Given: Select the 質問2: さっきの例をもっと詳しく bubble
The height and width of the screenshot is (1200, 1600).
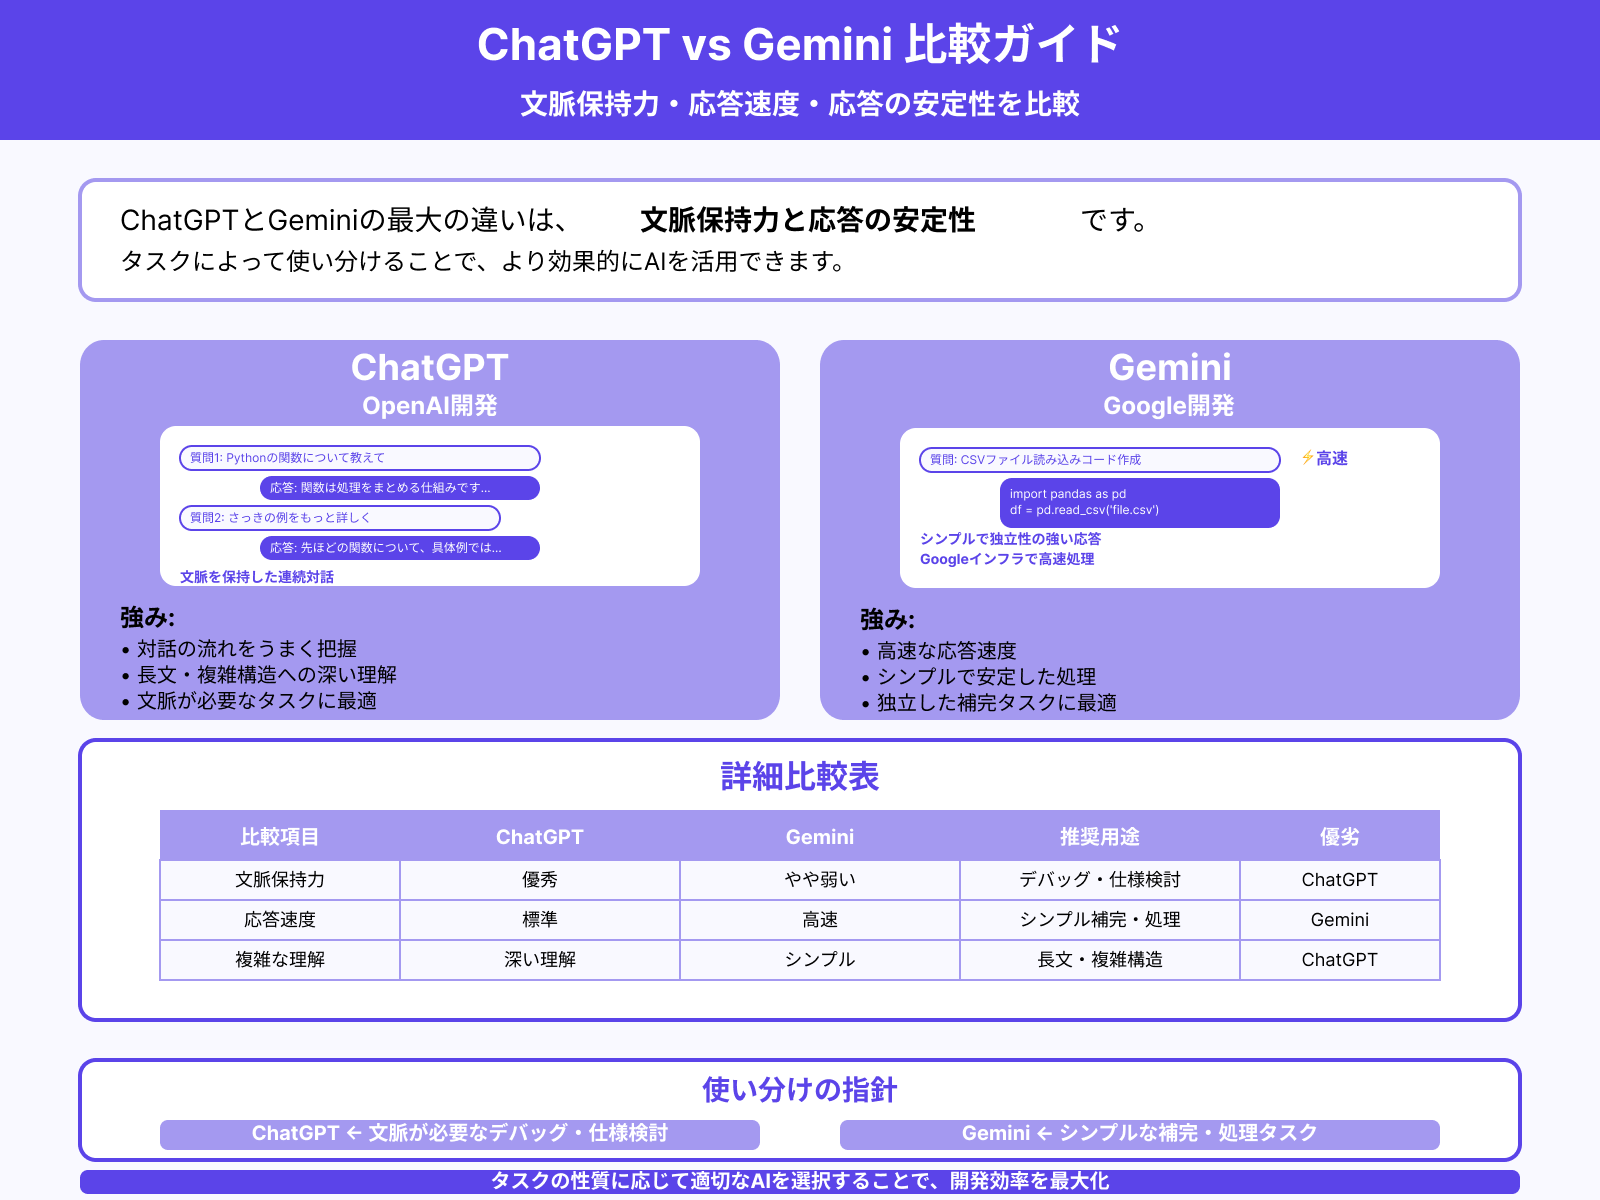Looking at the screenshot, I should coord(339,518).
